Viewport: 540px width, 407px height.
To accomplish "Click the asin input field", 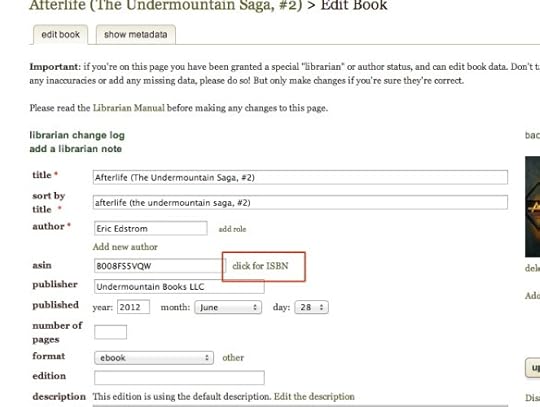I will tap(159, 266).
